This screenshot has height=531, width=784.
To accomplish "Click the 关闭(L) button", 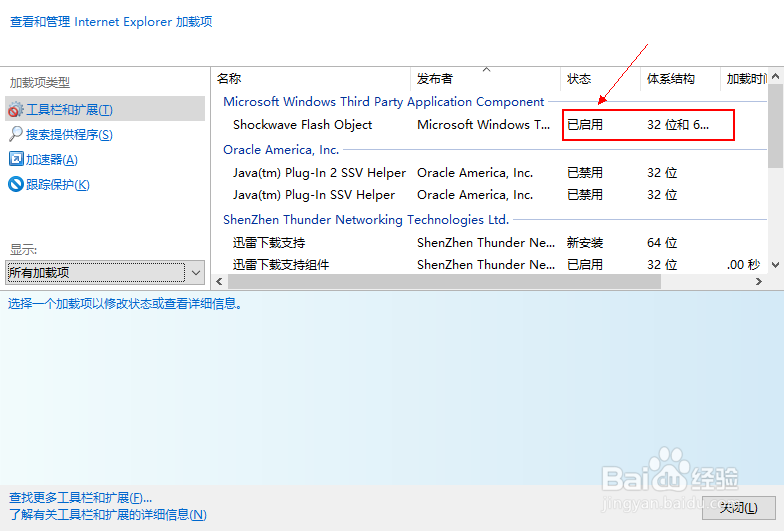I will [x=738, y=508].
